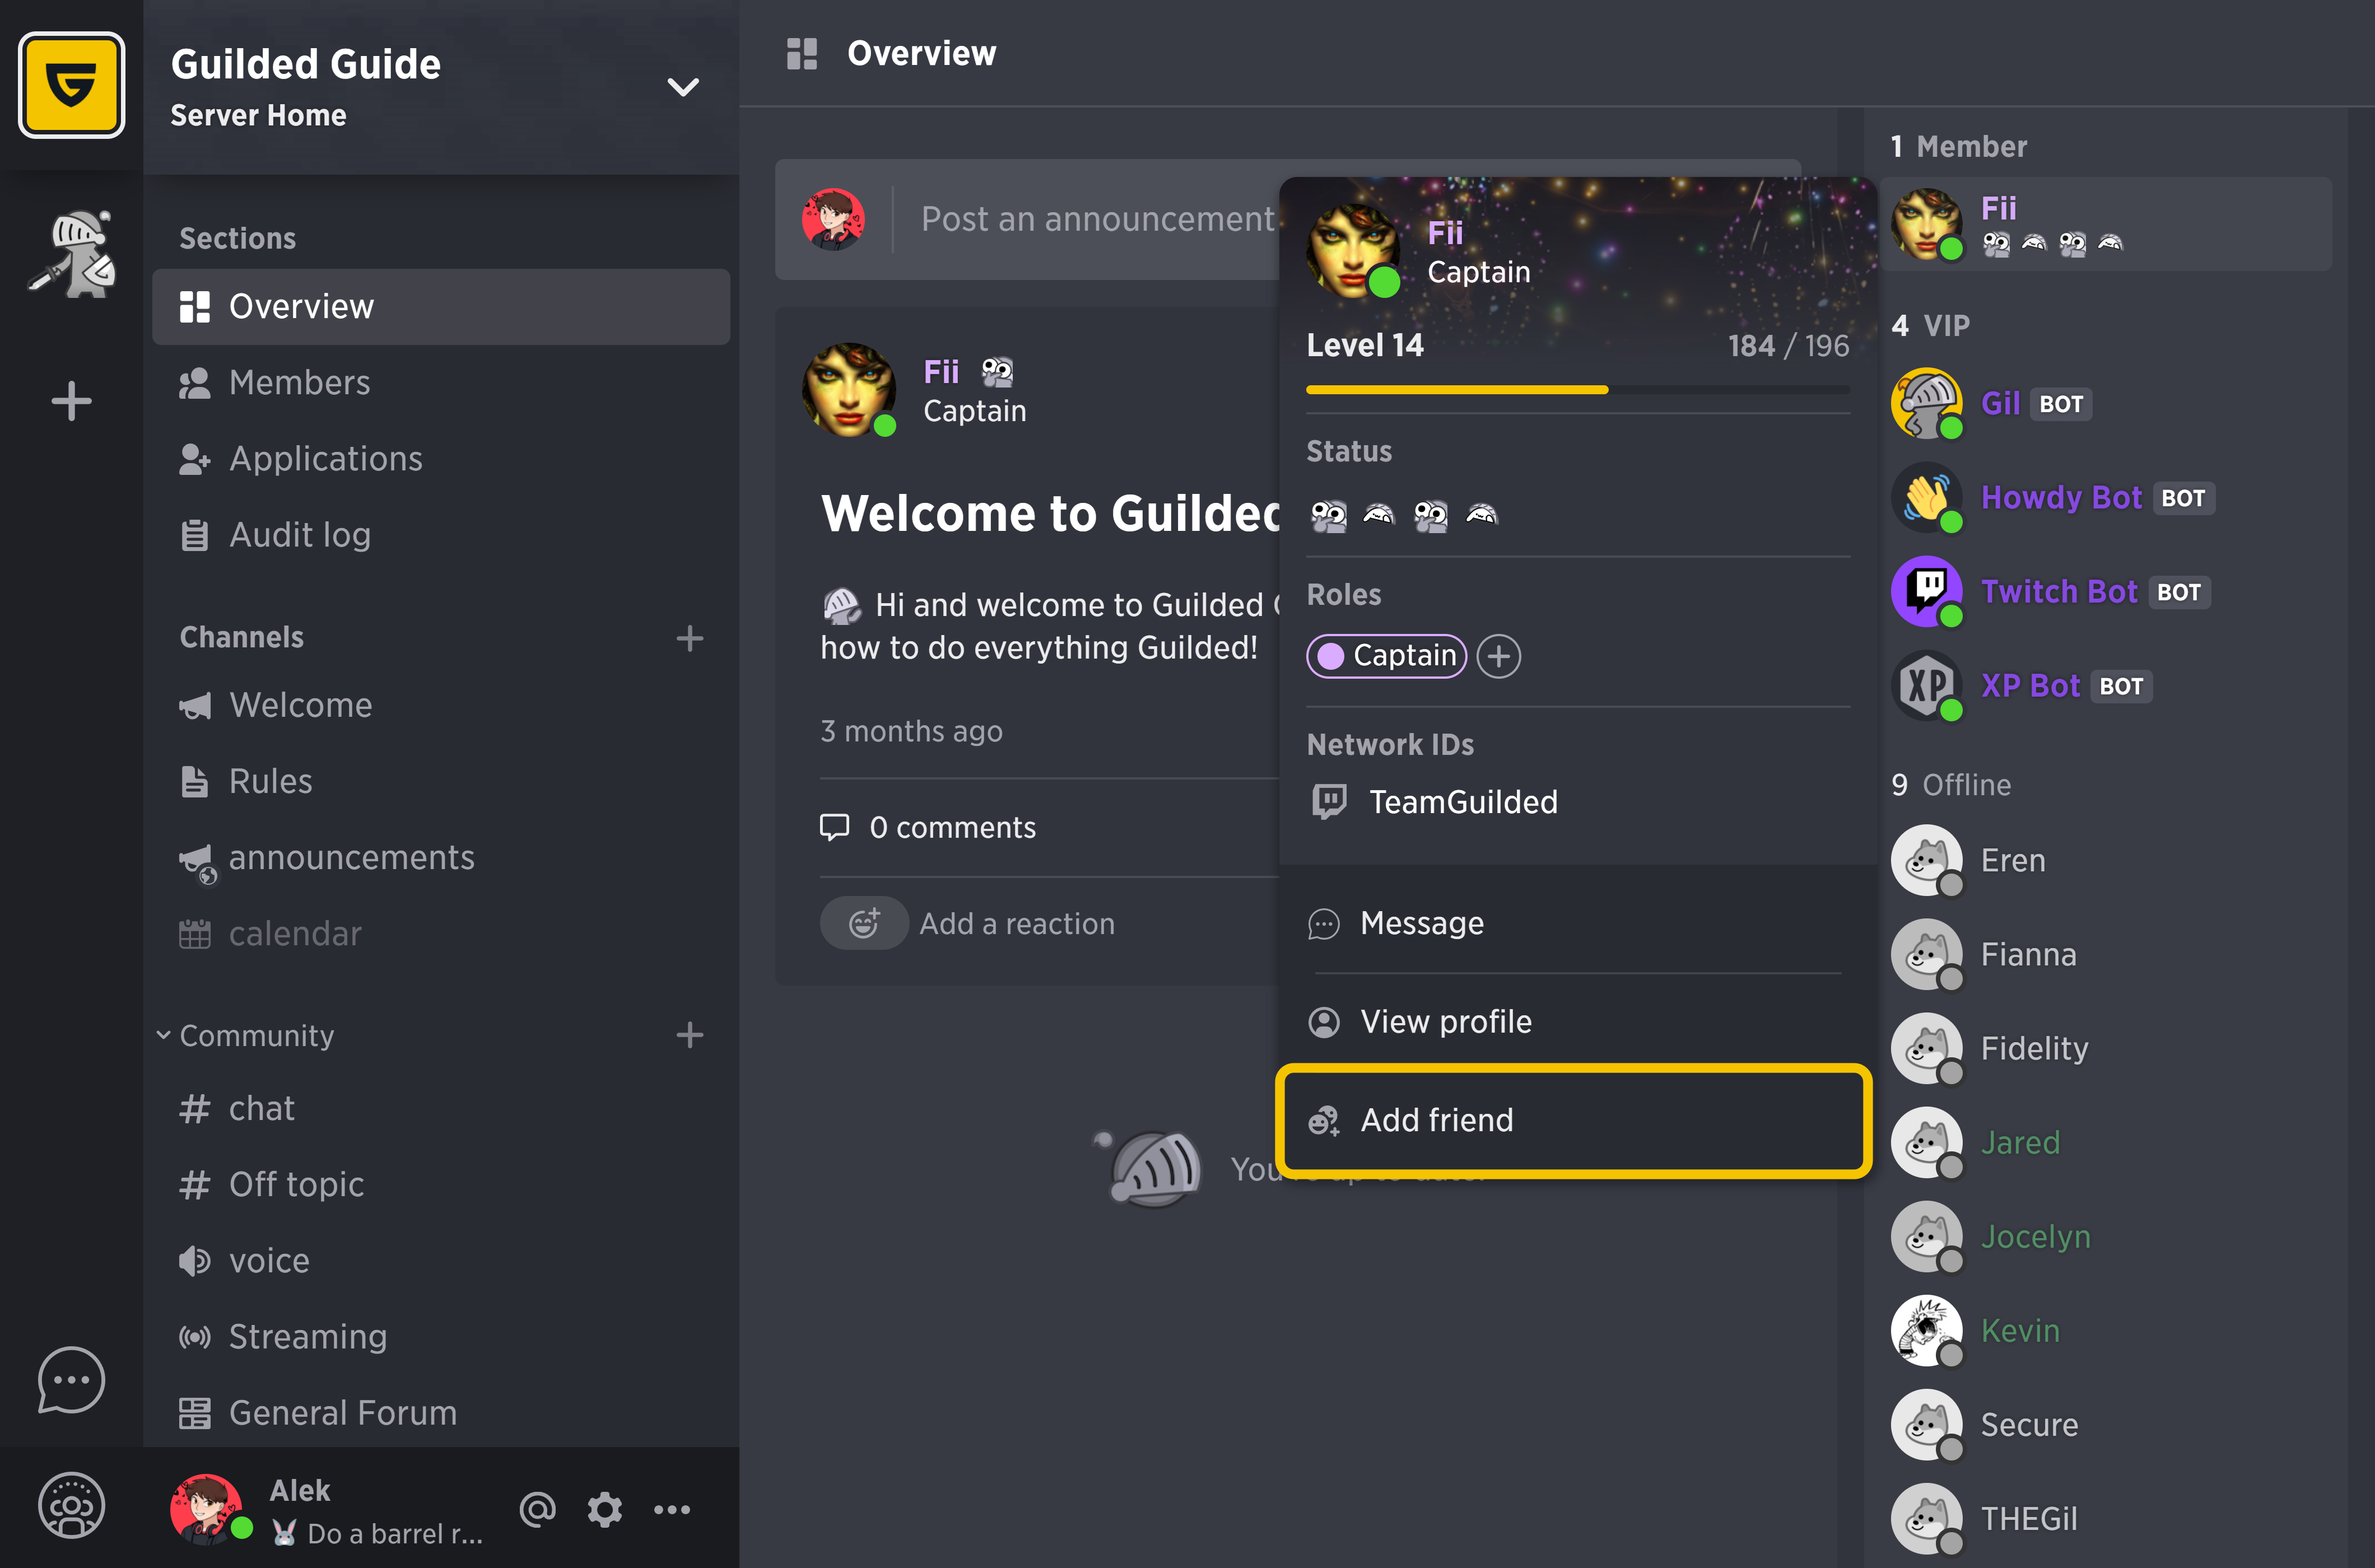Click 0 comments on the post
Viewport: 2375px width, 1568px height.
[952, 827]
